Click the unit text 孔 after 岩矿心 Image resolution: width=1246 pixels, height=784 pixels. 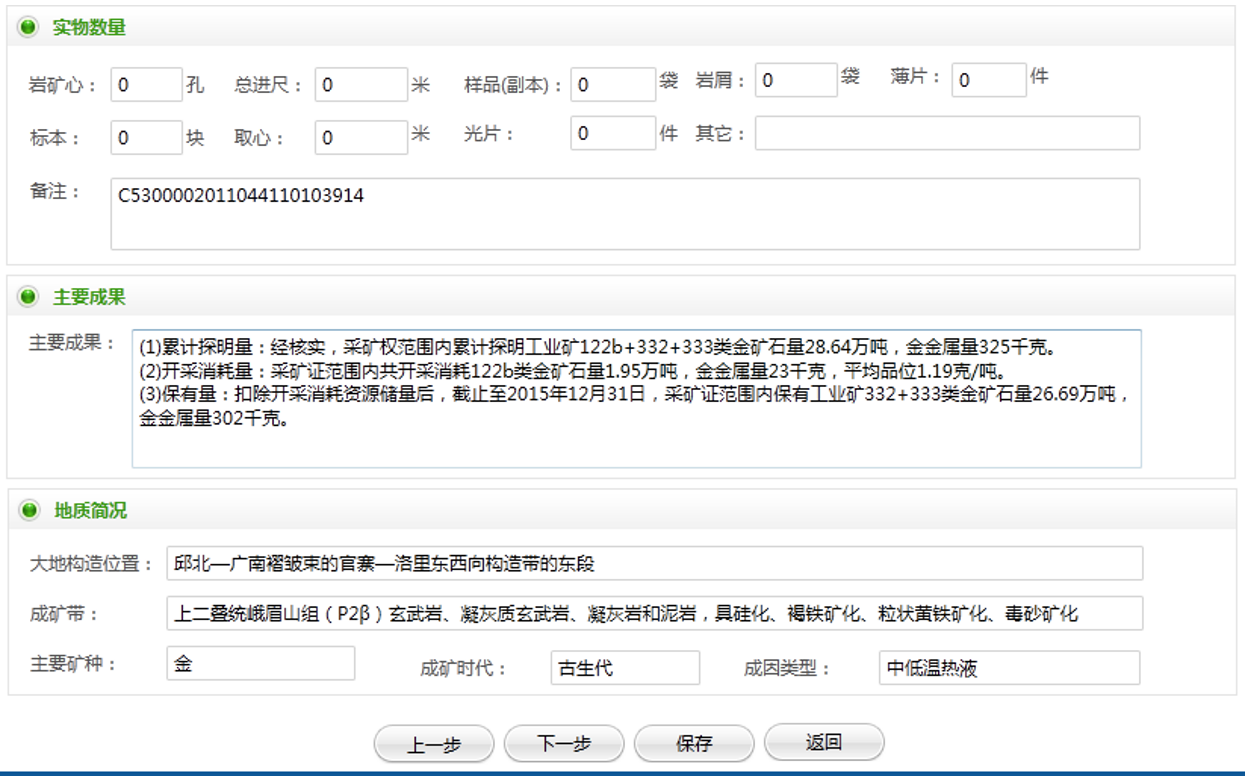pos(195,85)
